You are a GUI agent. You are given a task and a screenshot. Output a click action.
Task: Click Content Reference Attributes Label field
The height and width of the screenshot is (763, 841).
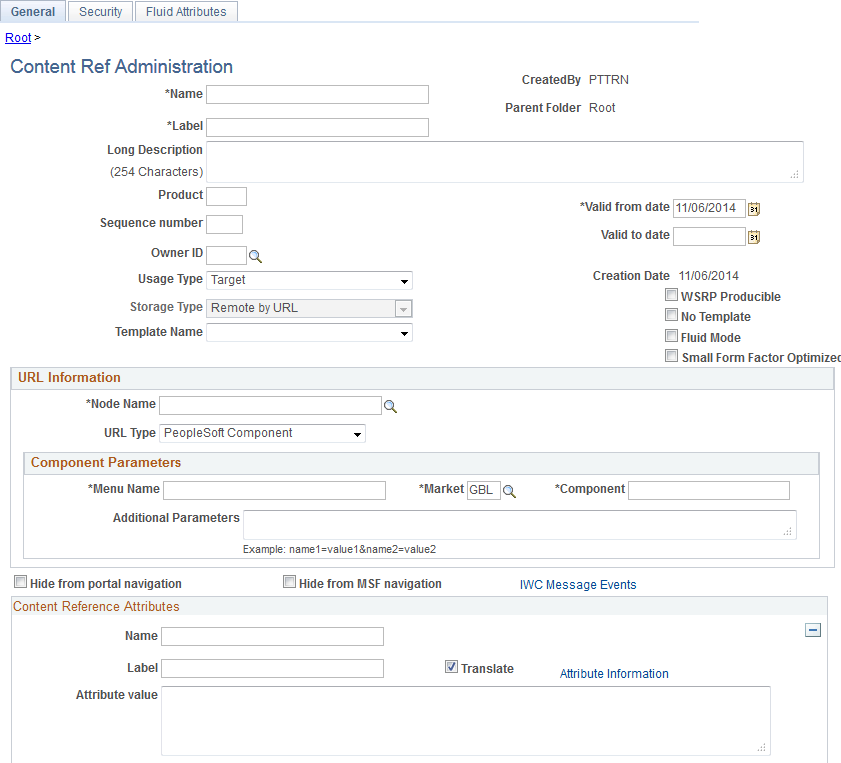click(x=272, y=668)
